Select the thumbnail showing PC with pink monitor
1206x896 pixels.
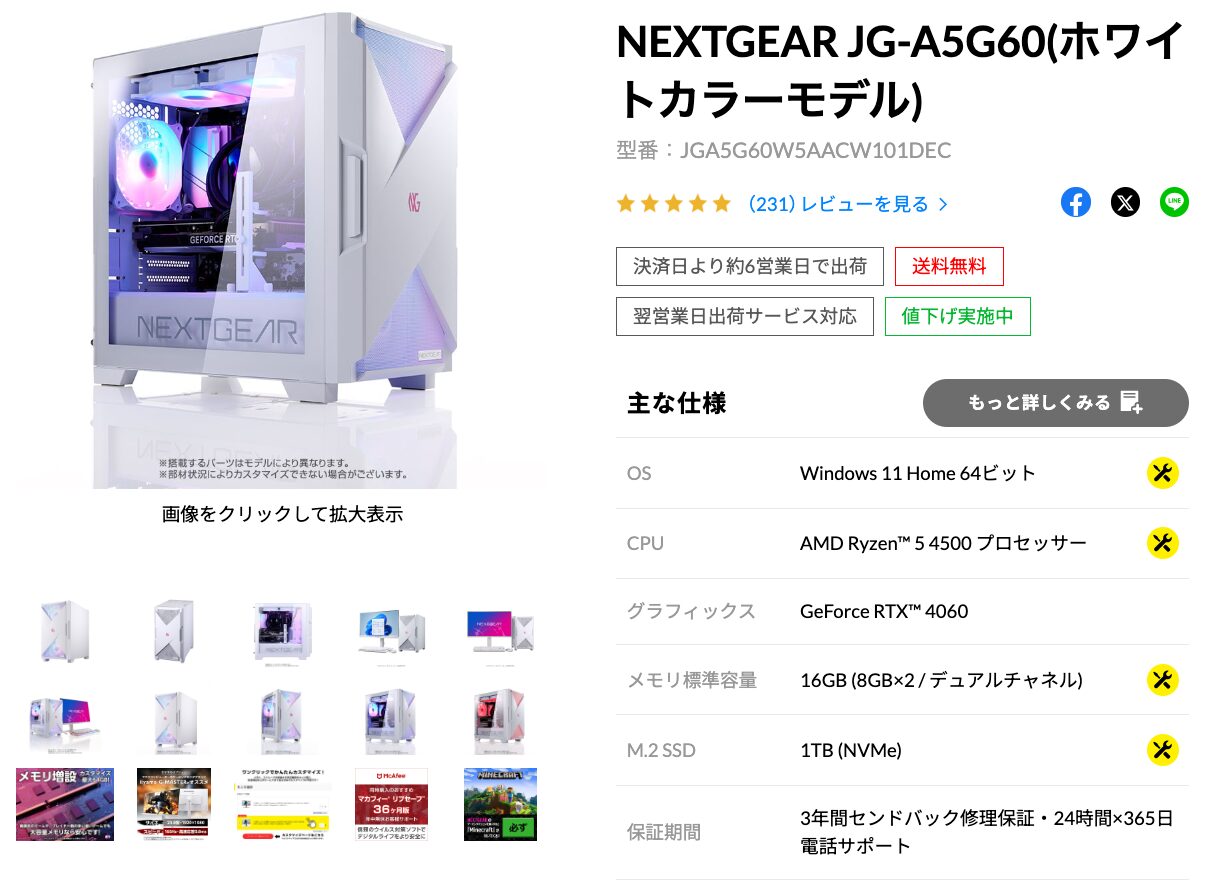499,632
